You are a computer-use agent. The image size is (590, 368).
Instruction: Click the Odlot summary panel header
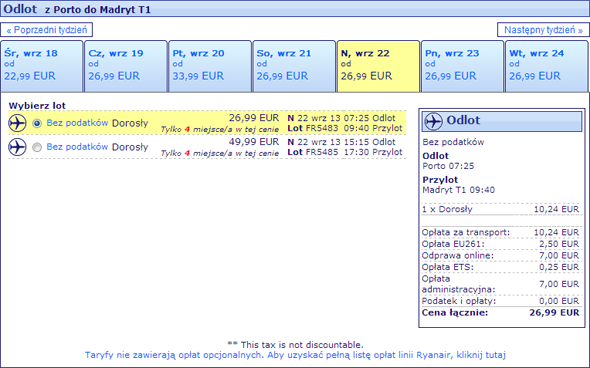point(502,121)
